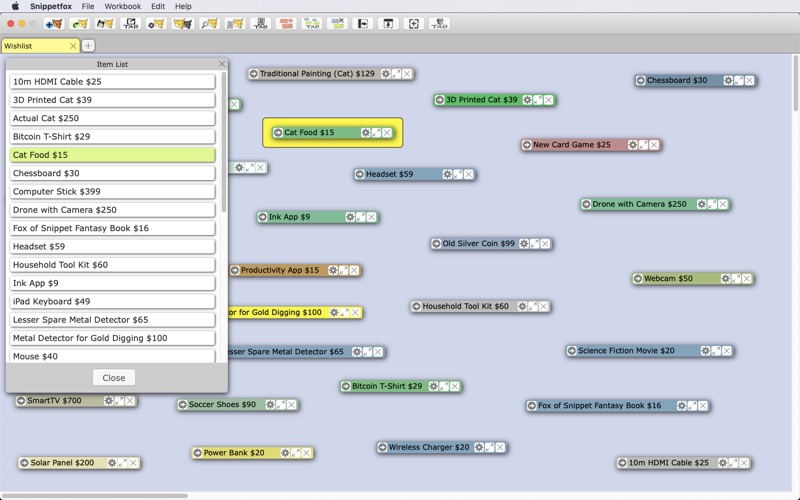
Task: Click gear icon on Webcam $50 snippet
Action: [726, 279]
